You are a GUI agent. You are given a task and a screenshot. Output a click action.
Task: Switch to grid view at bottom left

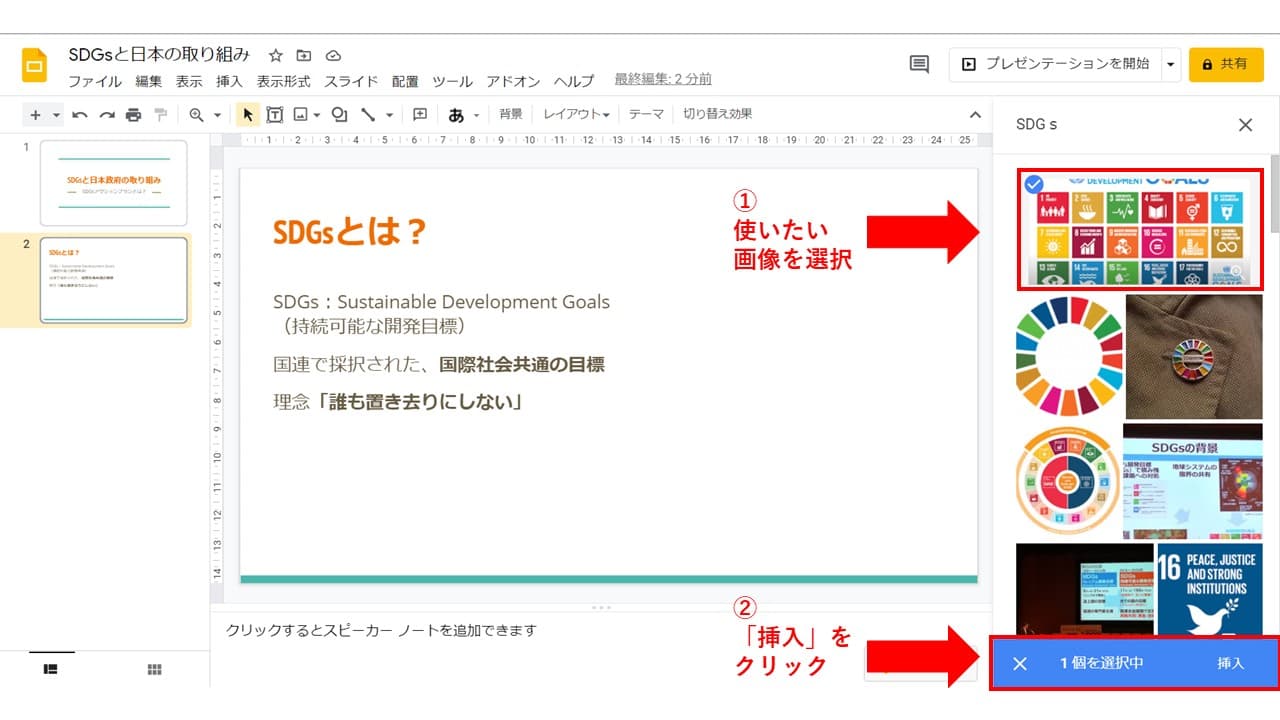pyautogui.click(x=155, y=669)
